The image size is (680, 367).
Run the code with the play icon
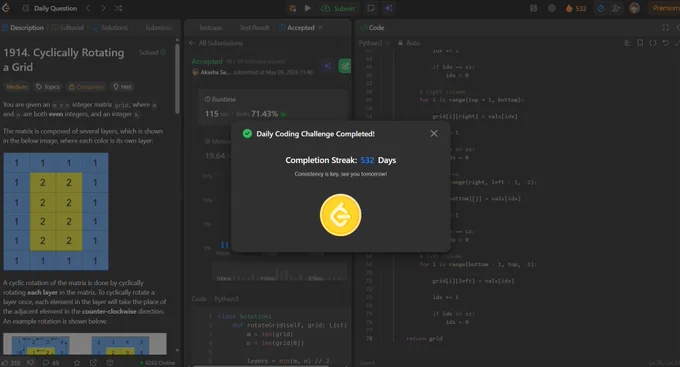click(307, 8)
